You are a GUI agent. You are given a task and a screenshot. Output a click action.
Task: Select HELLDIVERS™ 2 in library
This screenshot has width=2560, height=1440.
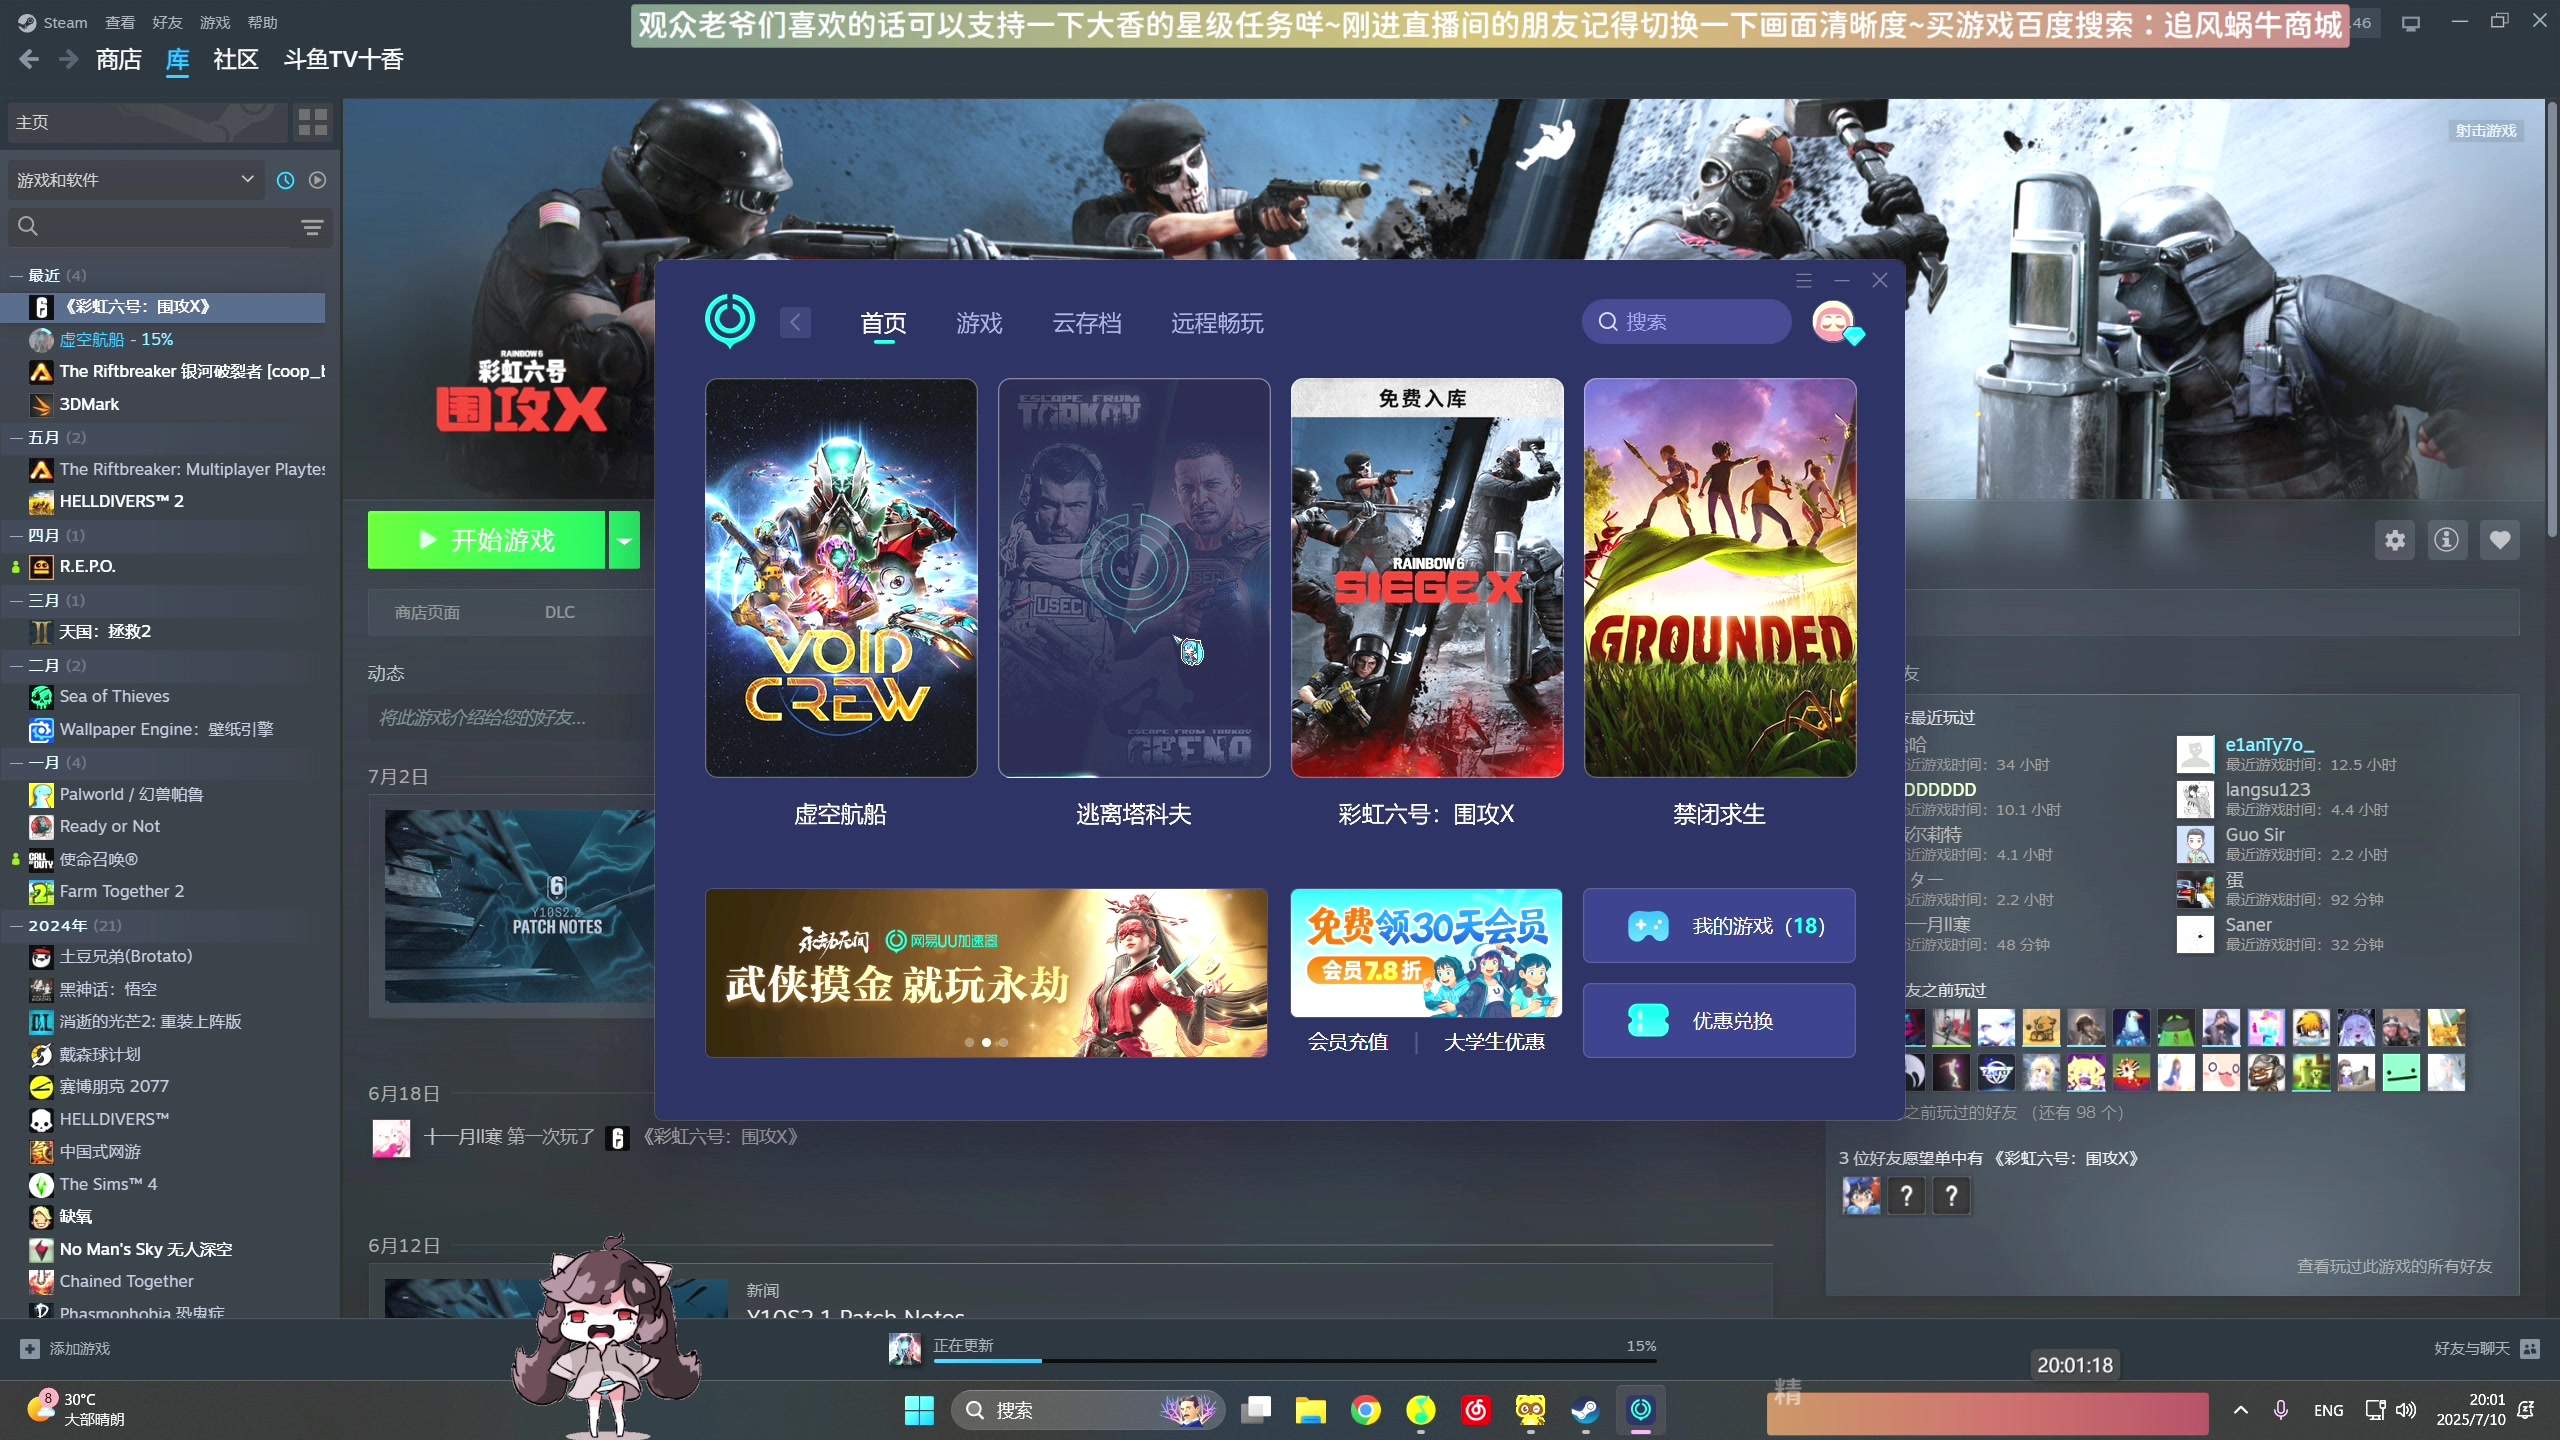122,501
